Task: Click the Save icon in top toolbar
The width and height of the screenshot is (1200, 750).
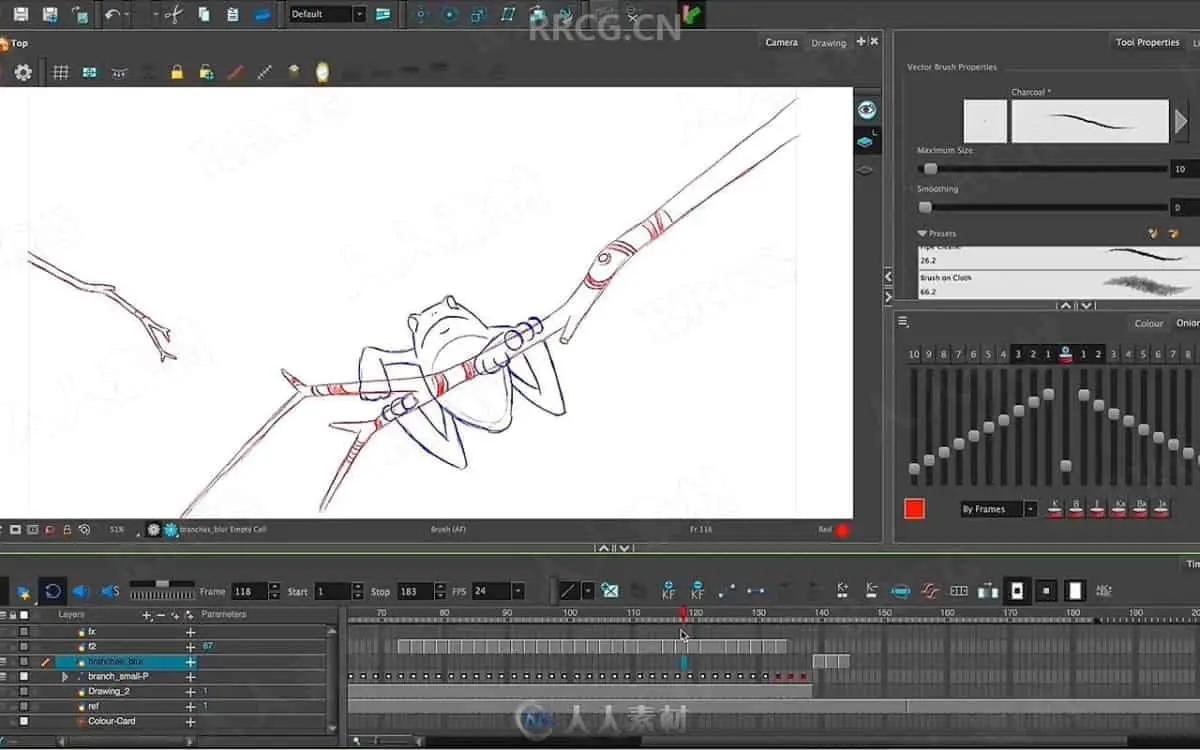Action: coord(20,15)
